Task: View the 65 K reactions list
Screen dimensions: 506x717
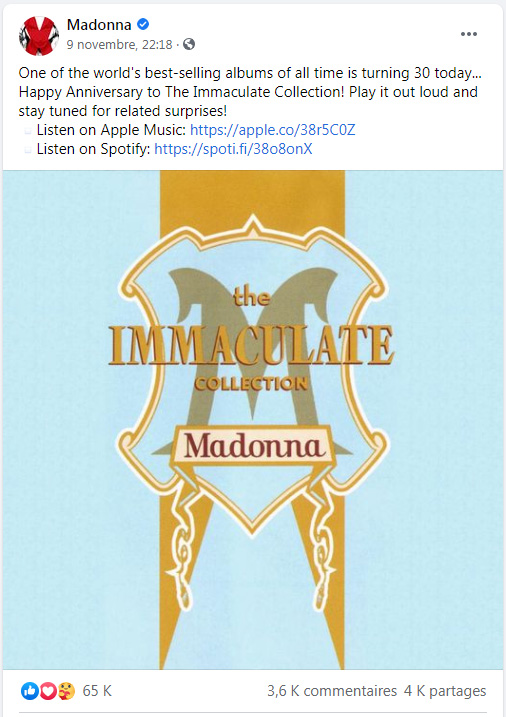Action: 97,691
